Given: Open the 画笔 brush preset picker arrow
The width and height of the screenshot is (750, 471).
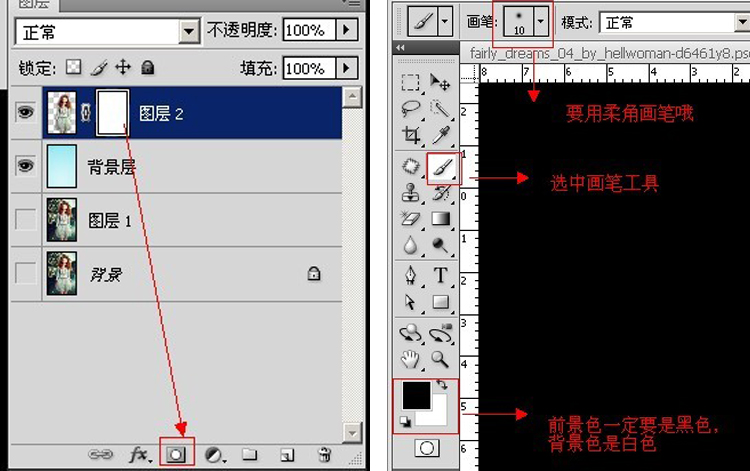Looking at the screenshot, I should (541, 21).
